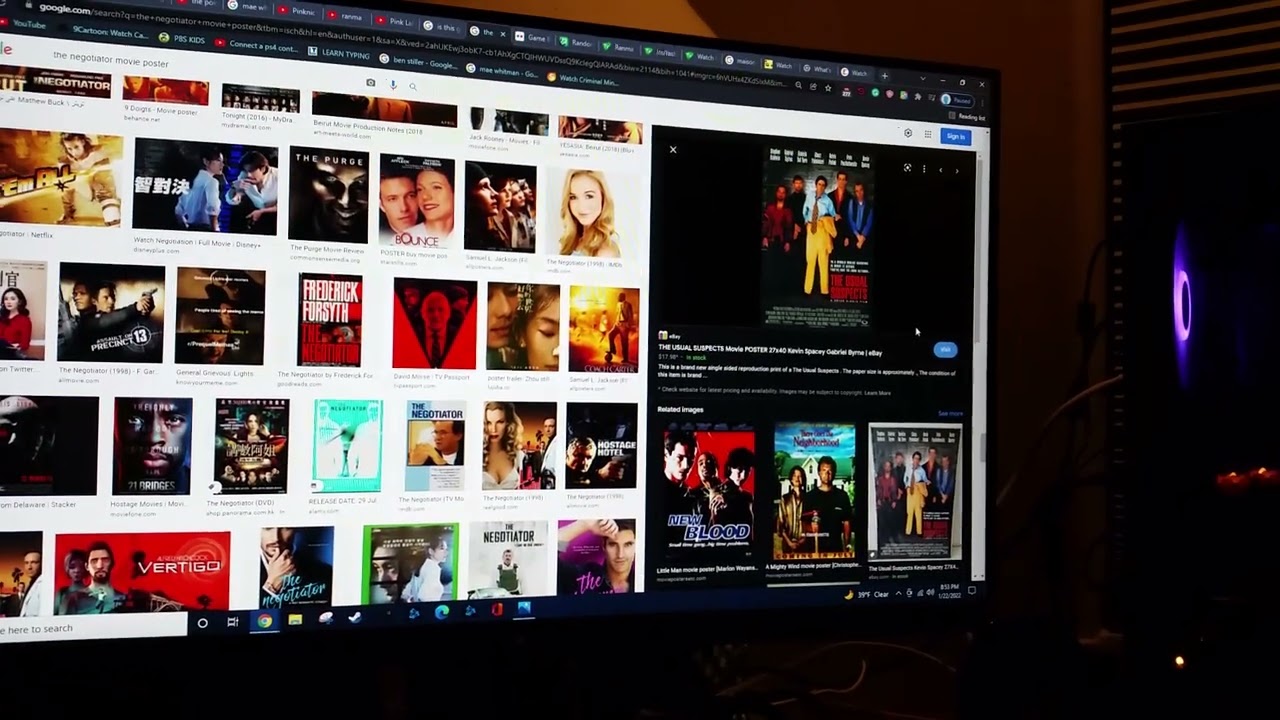Click the magnifier search button
1280x720 pixels.
coord(412,86)
